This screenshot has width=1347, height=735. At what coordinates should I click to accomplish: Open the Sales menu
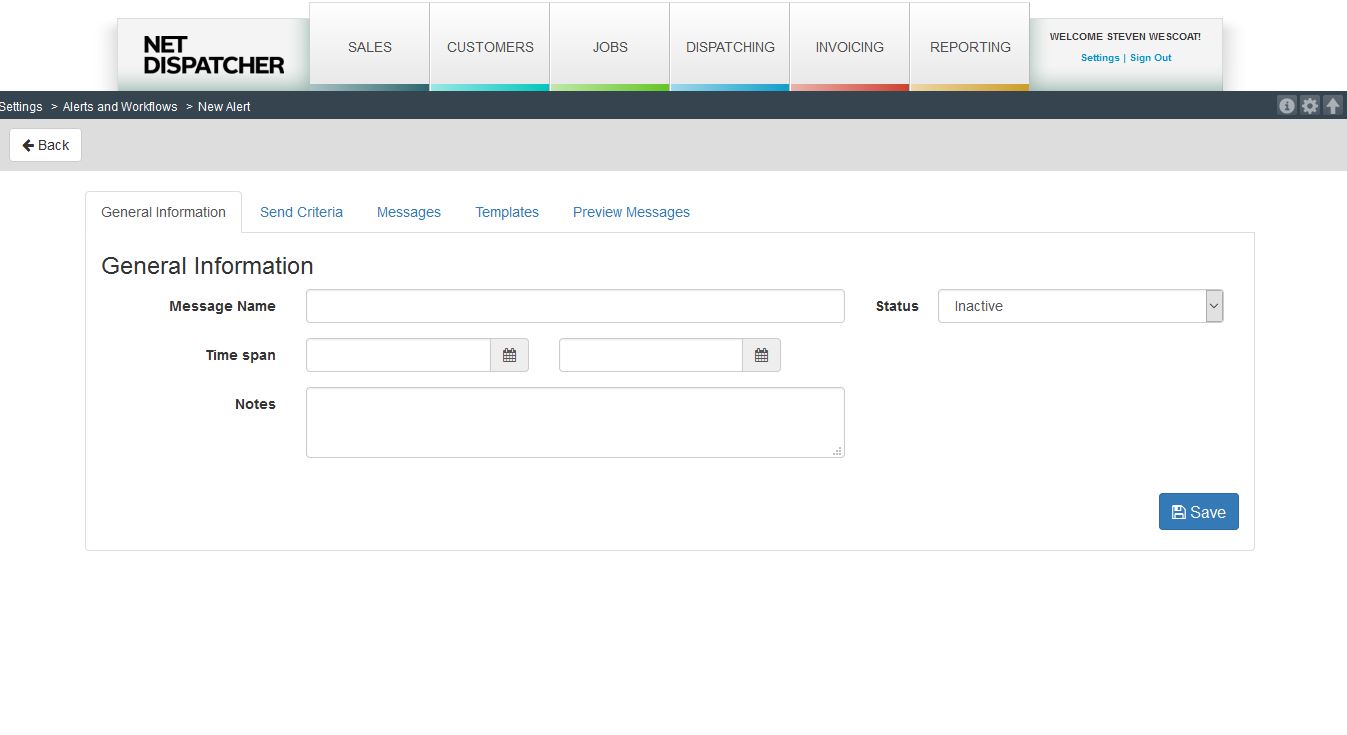[370, 47]
